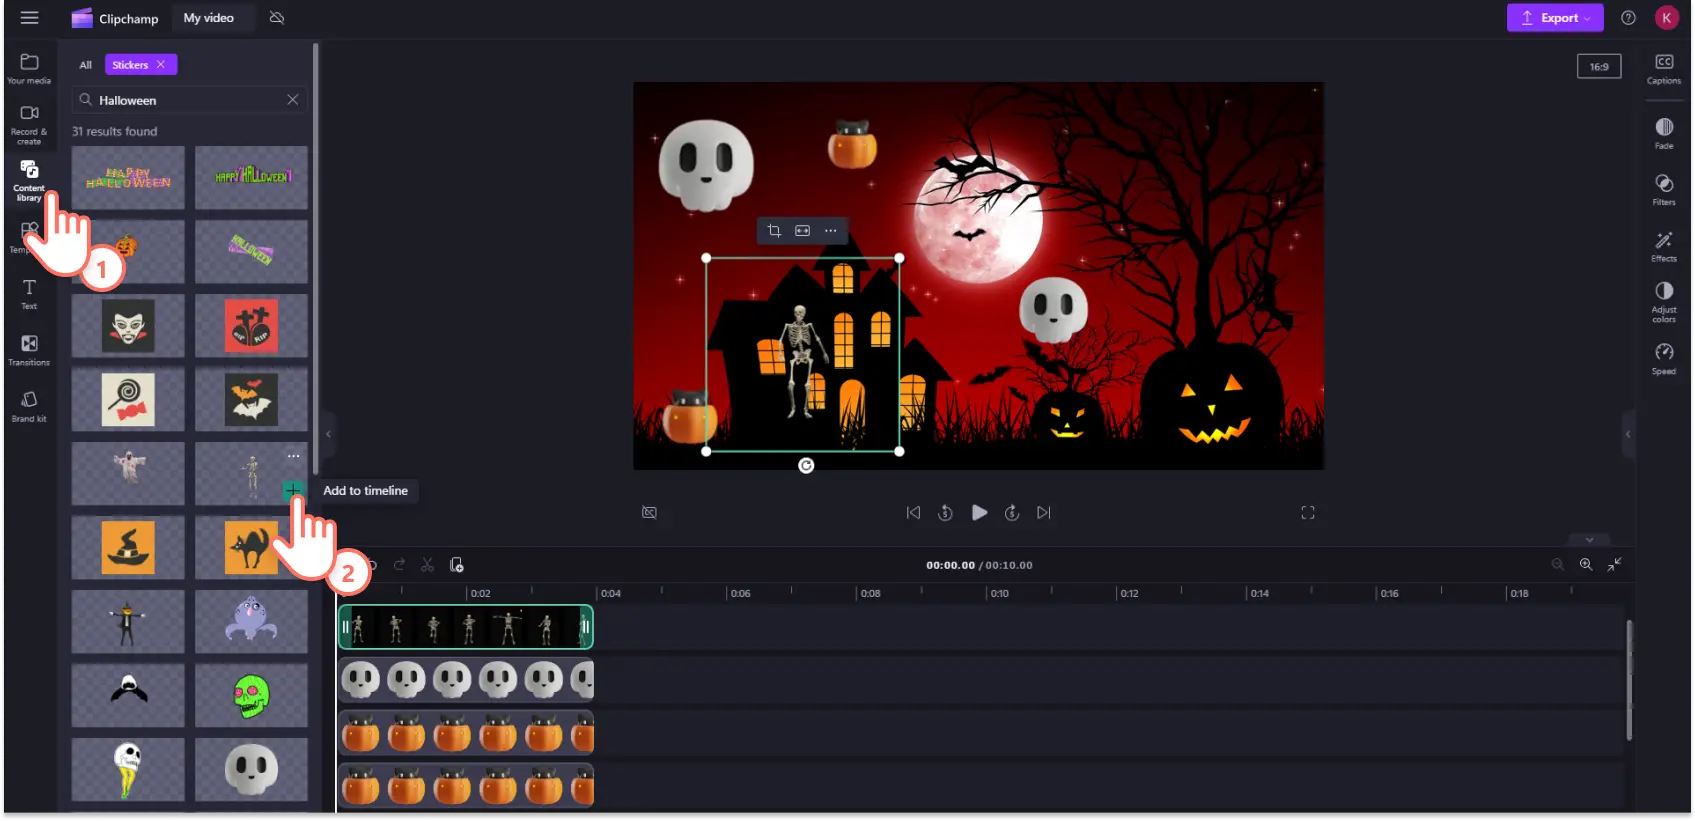The image size is (1695, 821).
Task: Zoom in the timeline
Action: pos(1586,565)
